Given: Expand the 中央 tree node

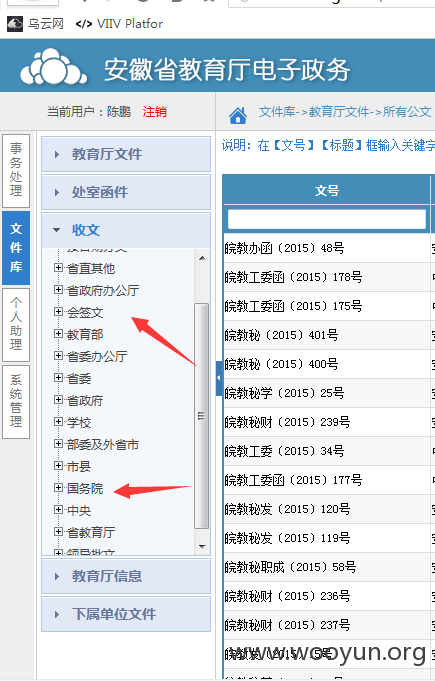Looking at the screenshot, I should coord(58,510).
